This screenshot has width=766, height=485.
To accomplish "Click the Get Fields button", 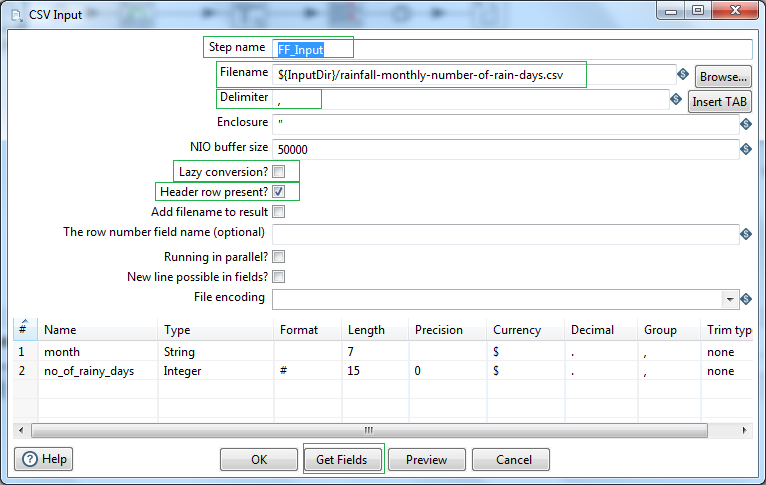I will point(341,460).
